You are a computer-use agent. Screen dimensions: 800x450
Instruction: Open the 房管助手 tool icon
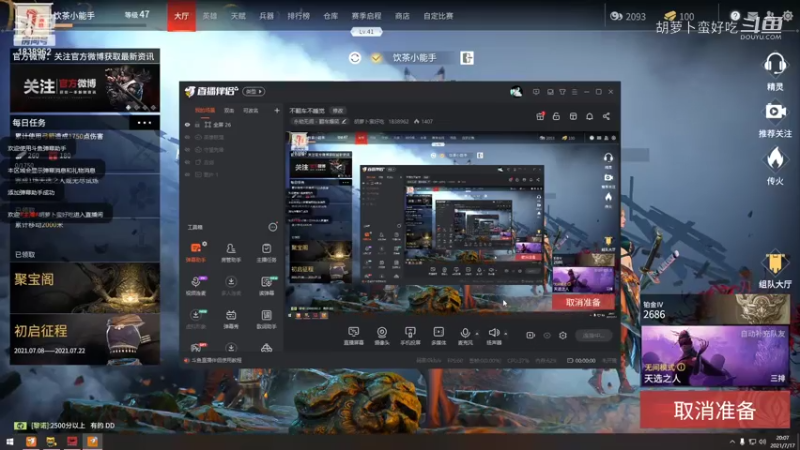231,252
